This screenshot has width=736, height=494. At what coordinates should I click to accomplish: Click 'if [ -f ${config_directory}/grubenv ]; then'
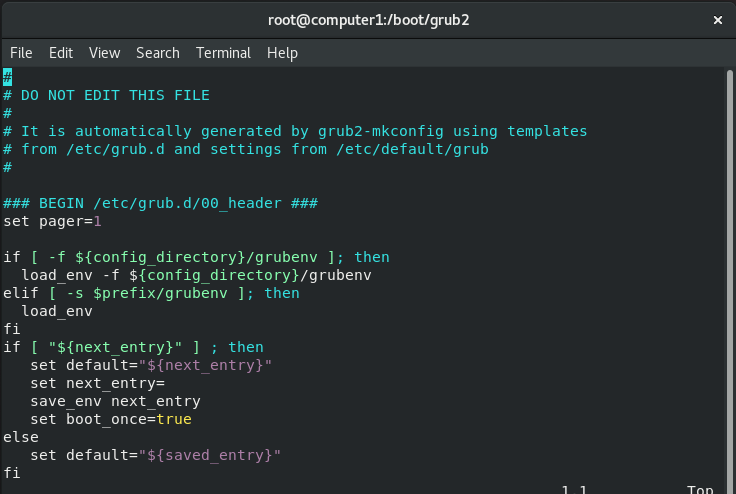[x=196, y=257]
